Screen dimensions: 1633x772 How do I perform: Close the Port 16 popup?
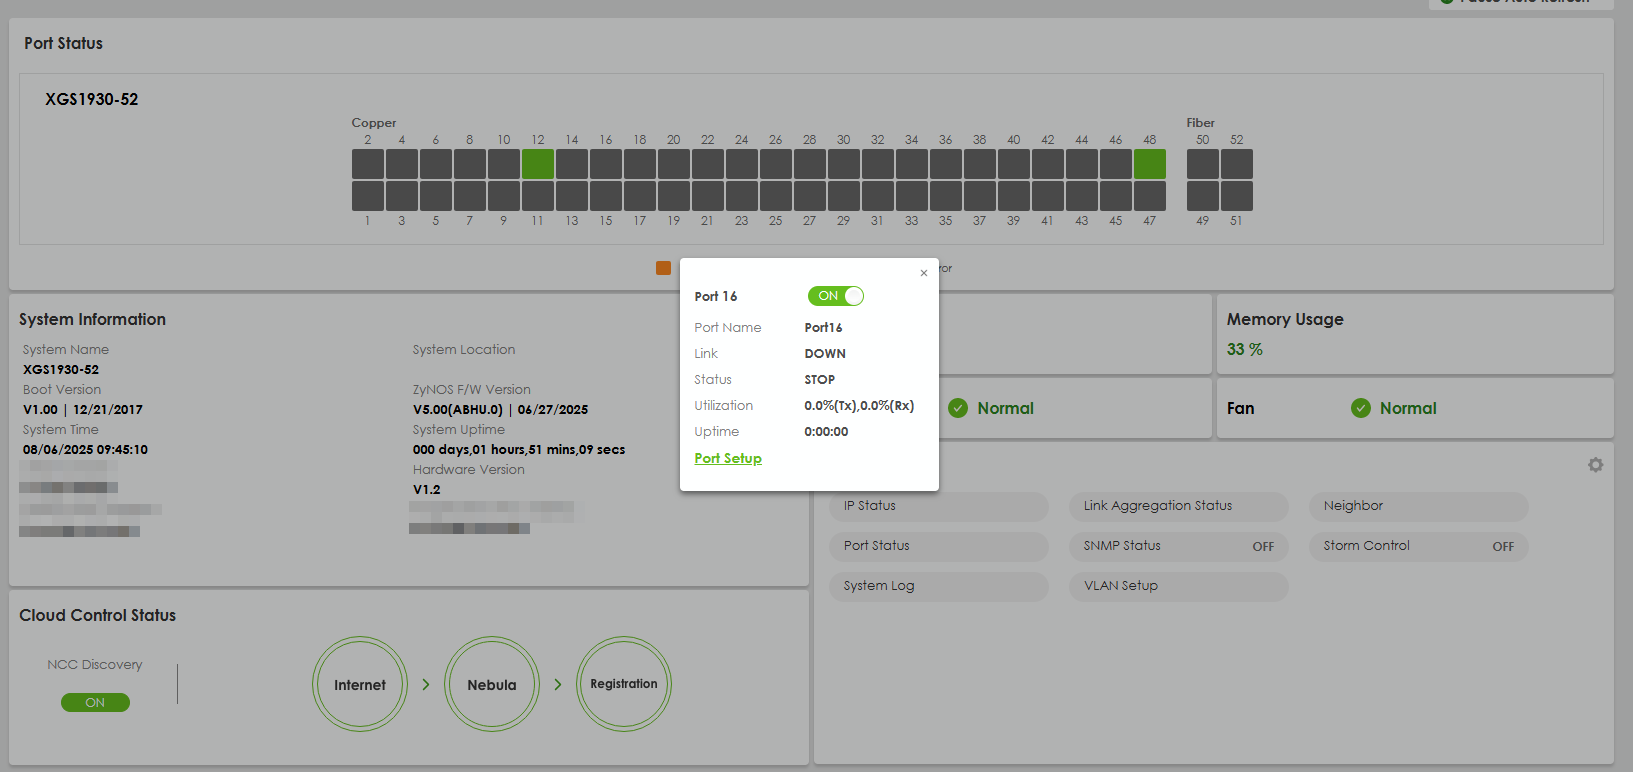click(924, 273)
